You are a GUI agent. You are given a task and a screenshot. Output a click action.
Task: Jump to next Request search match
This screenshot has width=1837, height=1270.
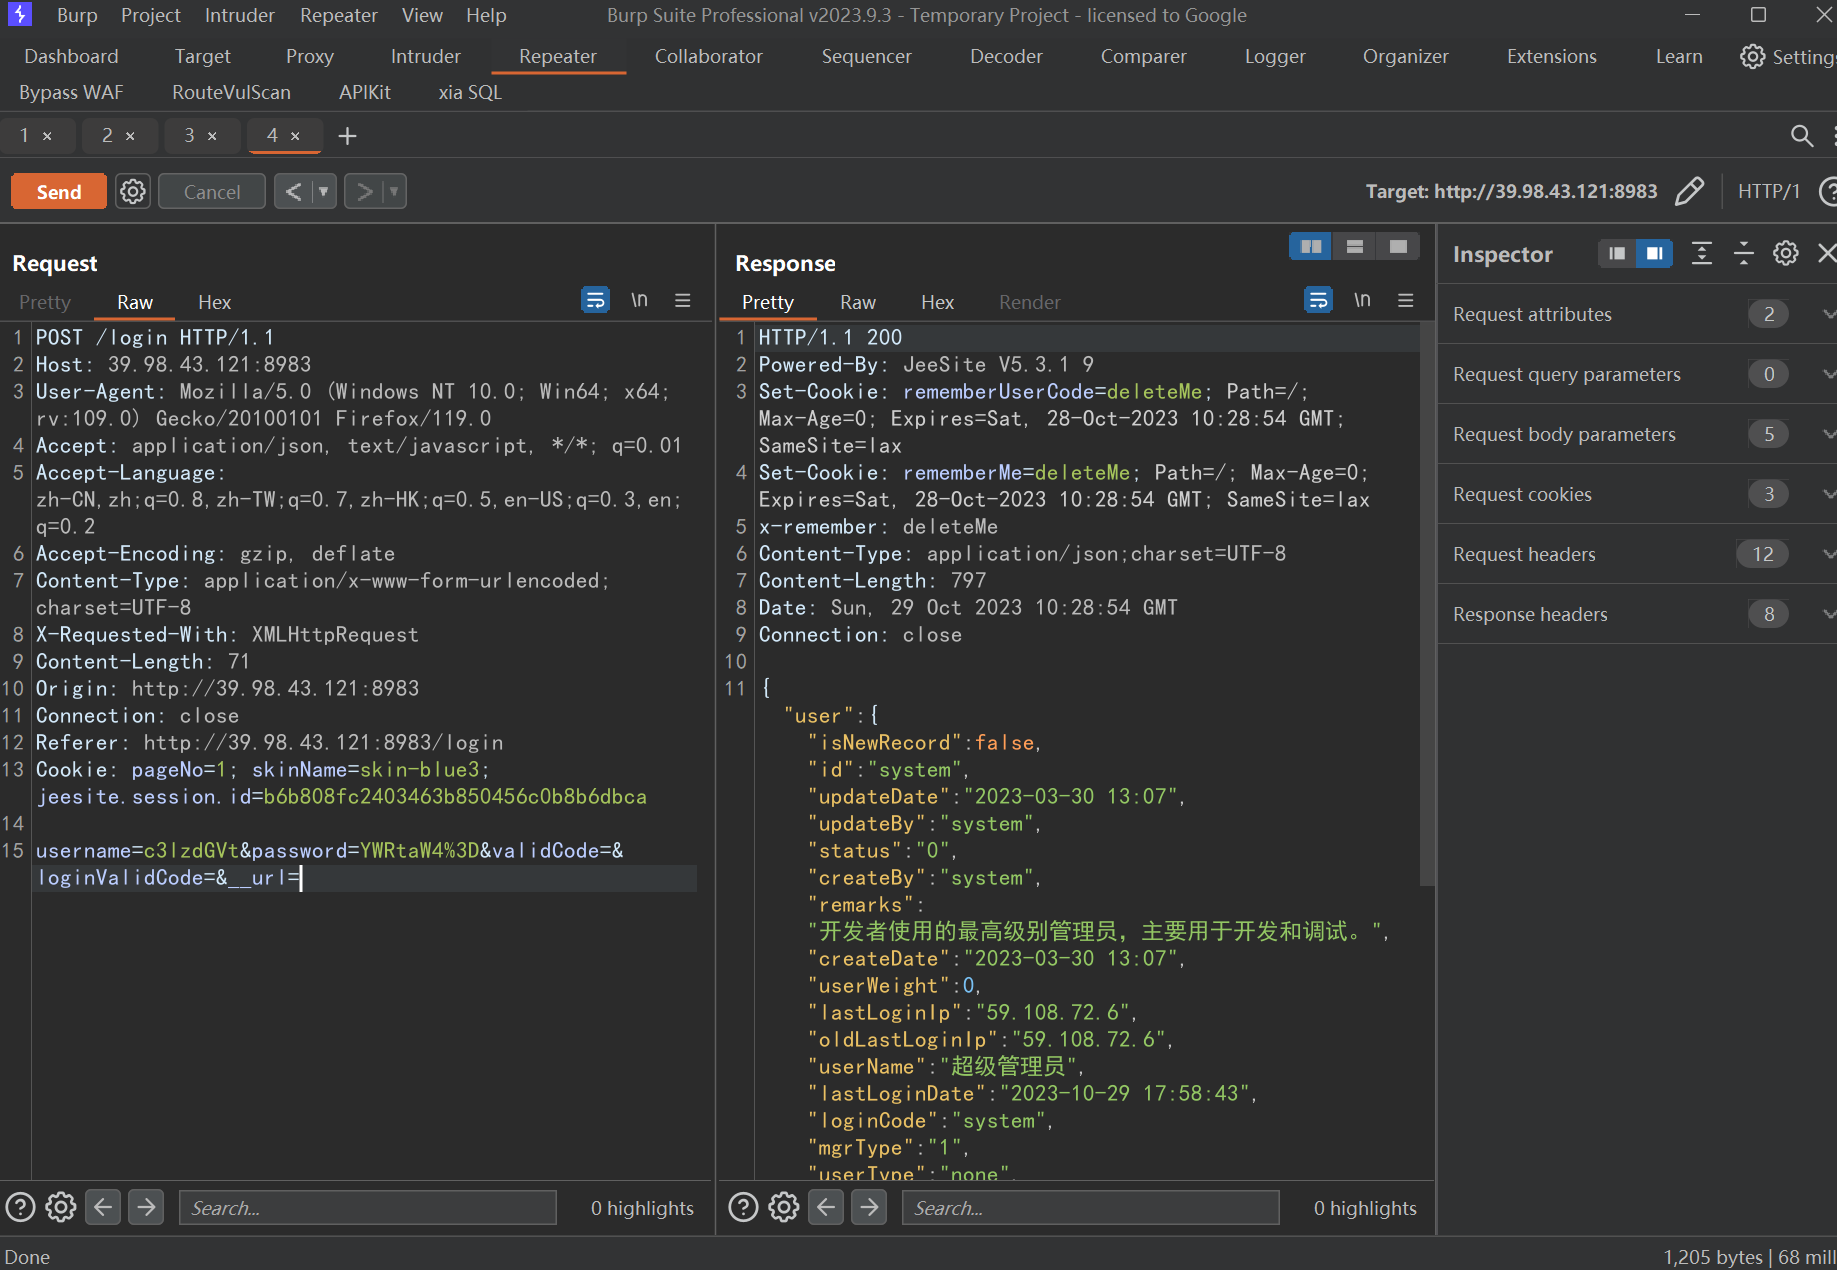tap(146, 1207)
